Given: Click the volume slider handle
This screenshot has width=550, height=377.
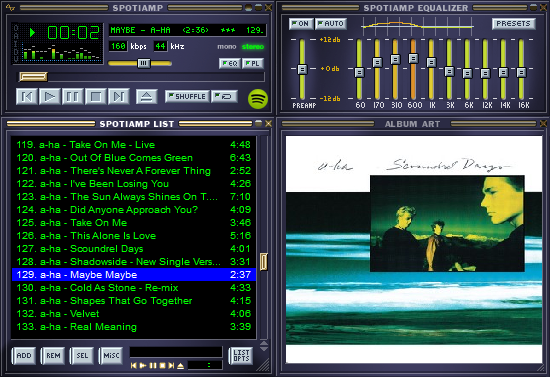Looking at the screenshot, I should click(143, 63).
